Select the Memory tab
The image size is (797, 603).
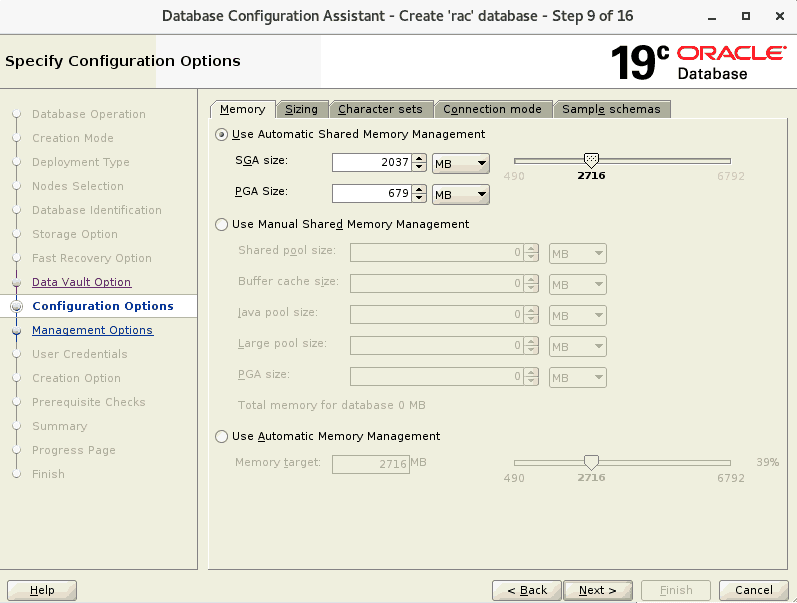click(242, 109)
